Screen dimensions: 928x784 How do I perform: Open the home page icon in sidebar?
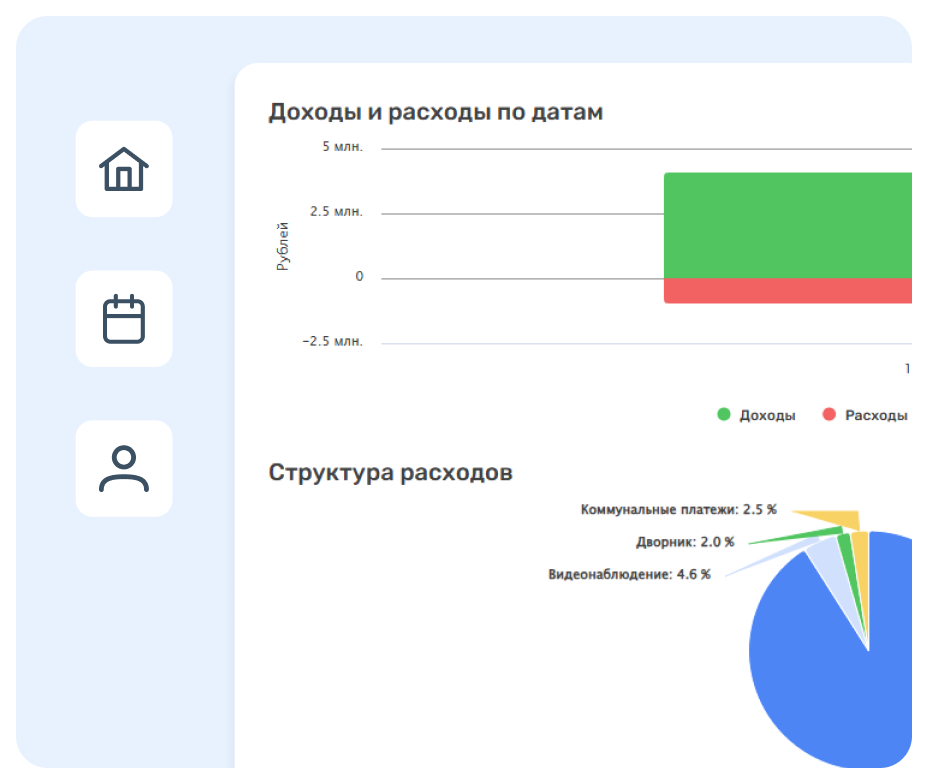tap(124, 169)
